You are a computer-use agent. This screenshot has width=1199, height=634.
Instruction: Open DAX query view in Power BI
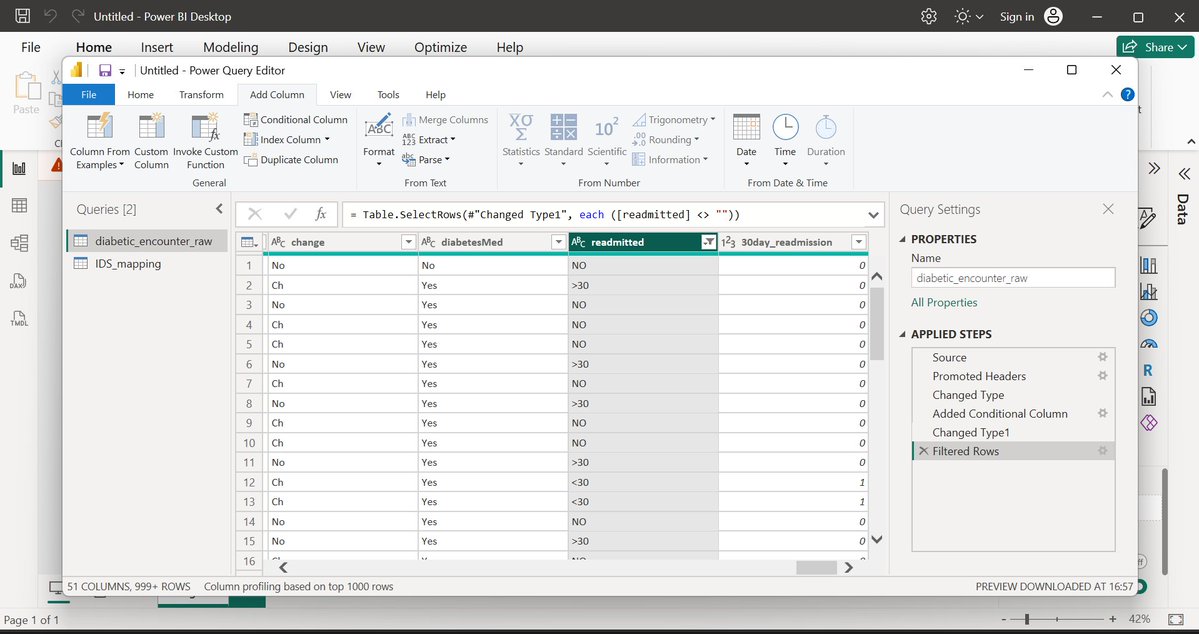(19, 281)
